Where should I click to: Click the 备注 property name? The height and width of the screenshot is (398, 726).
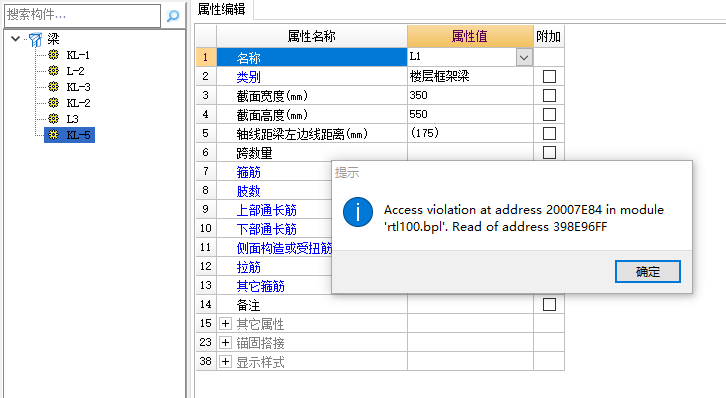pos(248,305)
